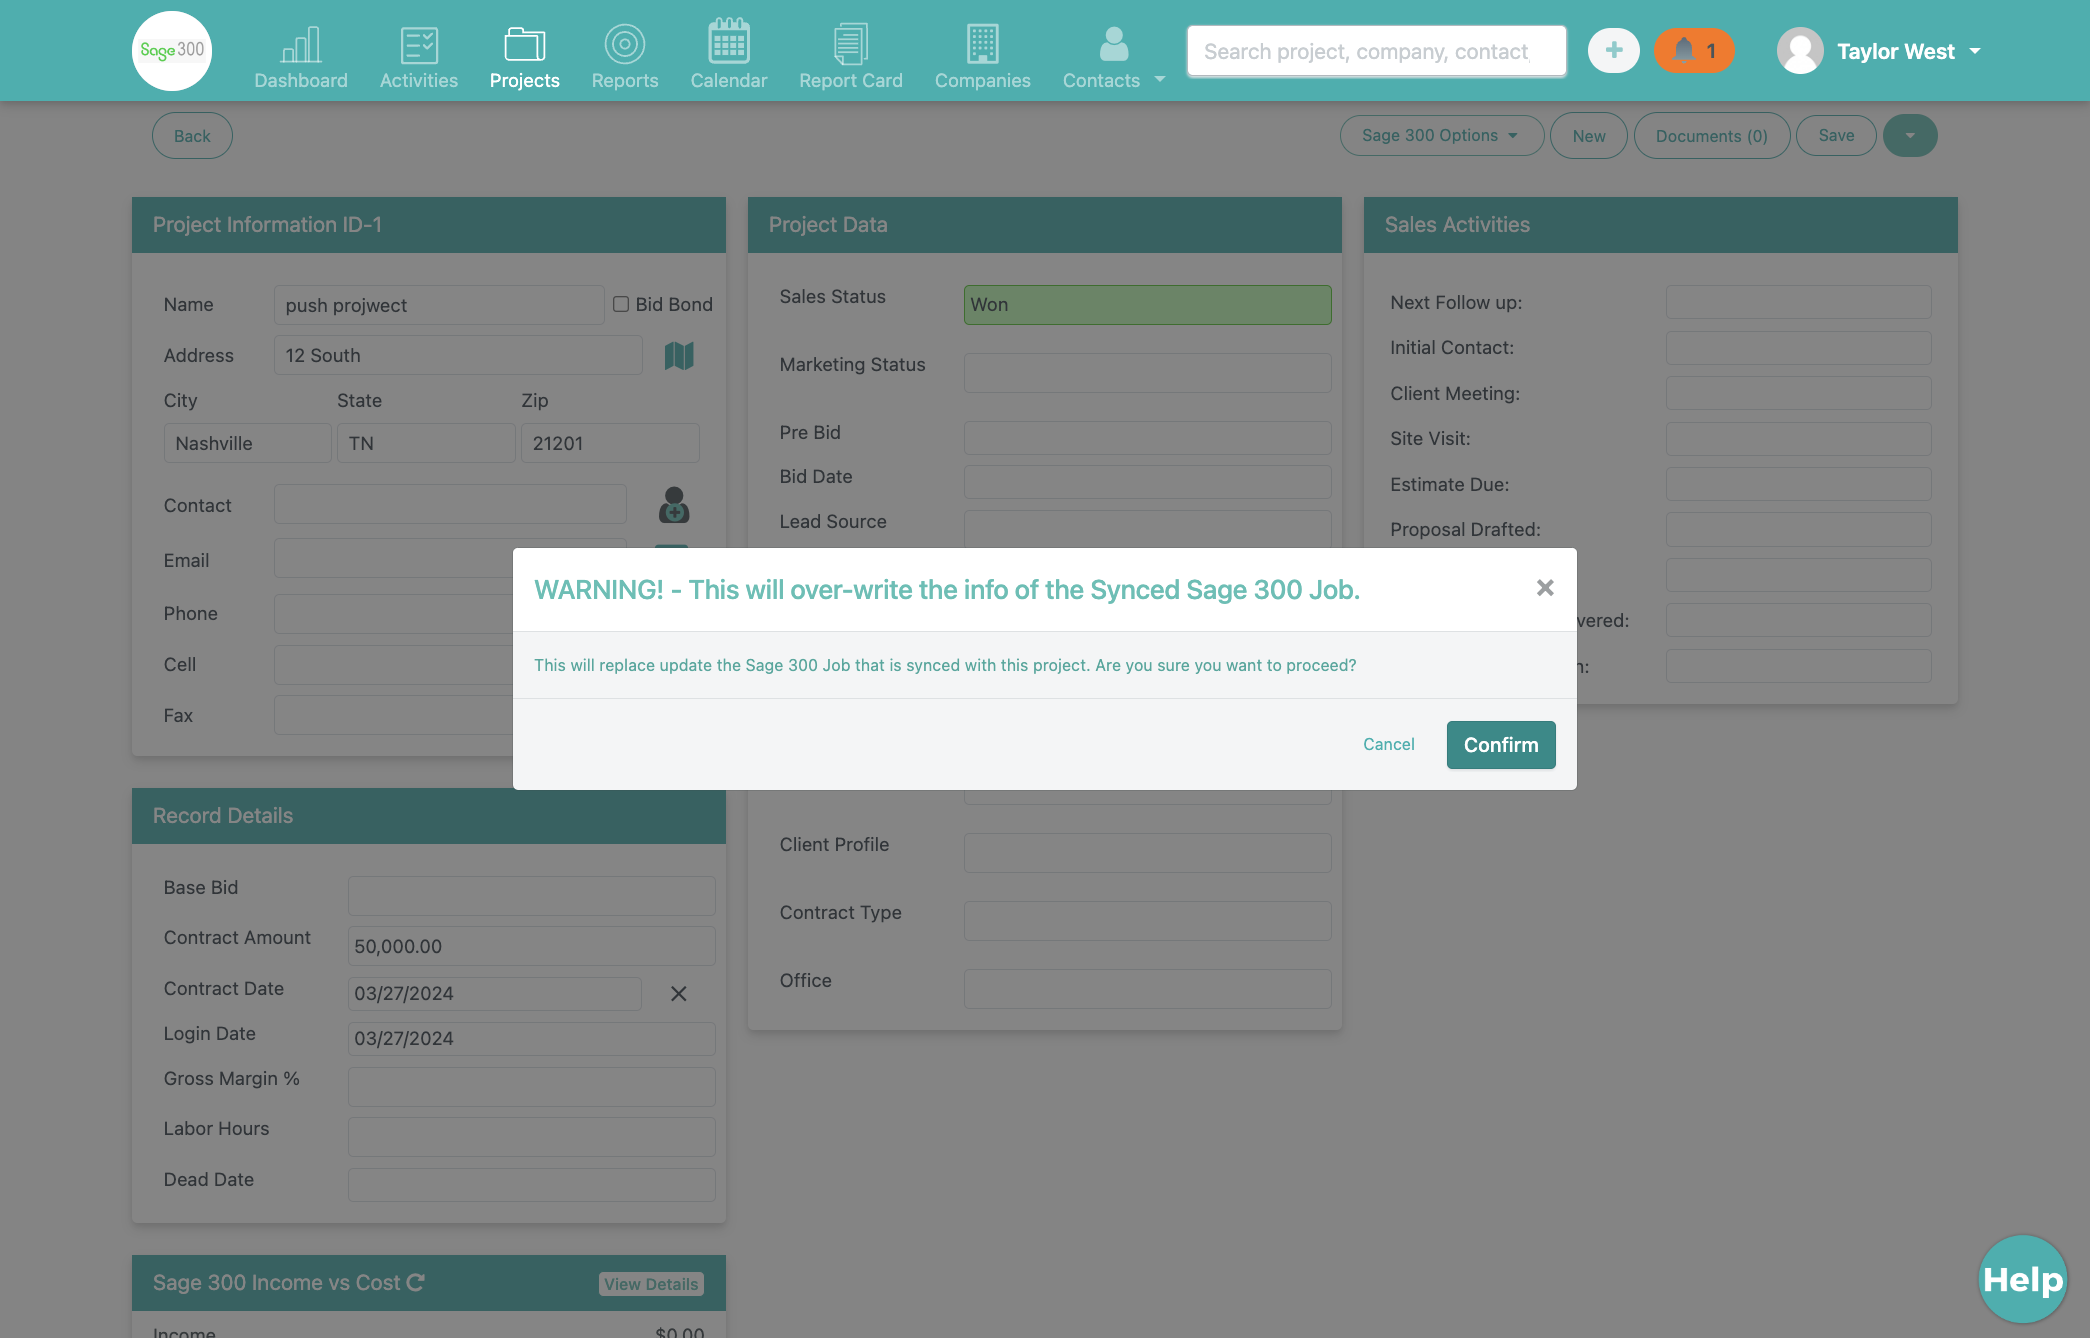Click the State field TN
The width and height of the screenshot is (2090, 1338).
(x=426, y=443)
